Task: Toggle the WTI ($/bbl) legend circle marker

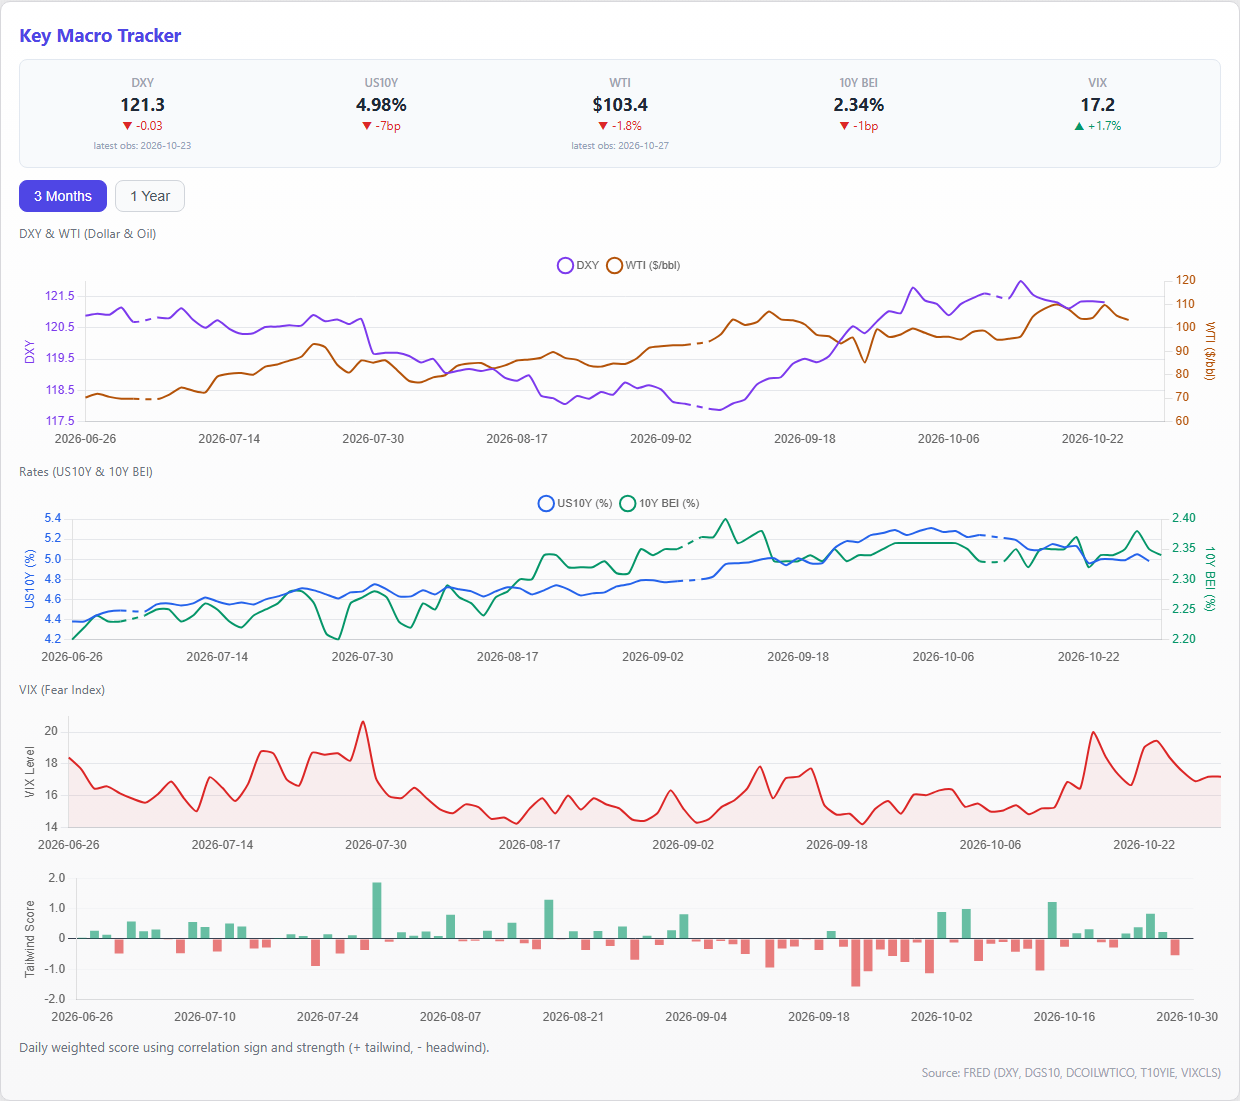Action: pos(614,265)
